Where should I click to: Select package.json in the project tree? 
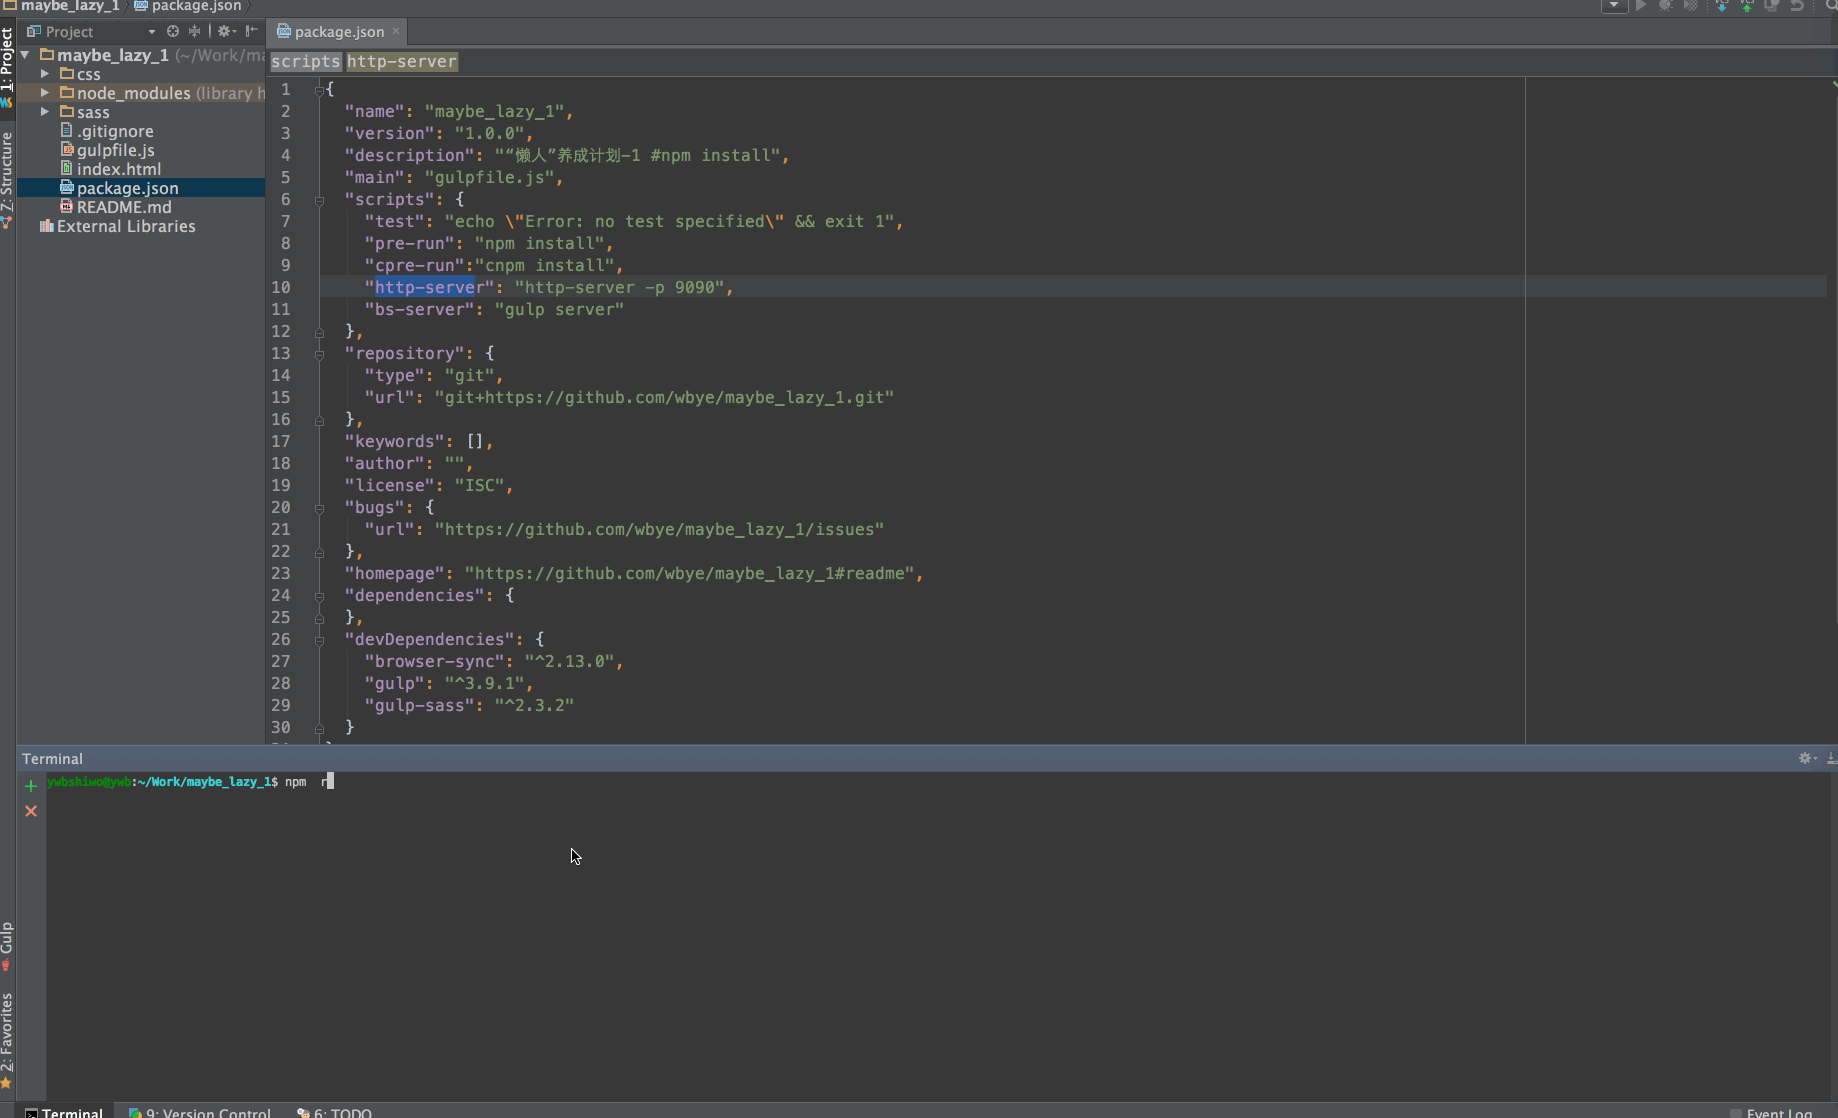click(119, 188)
